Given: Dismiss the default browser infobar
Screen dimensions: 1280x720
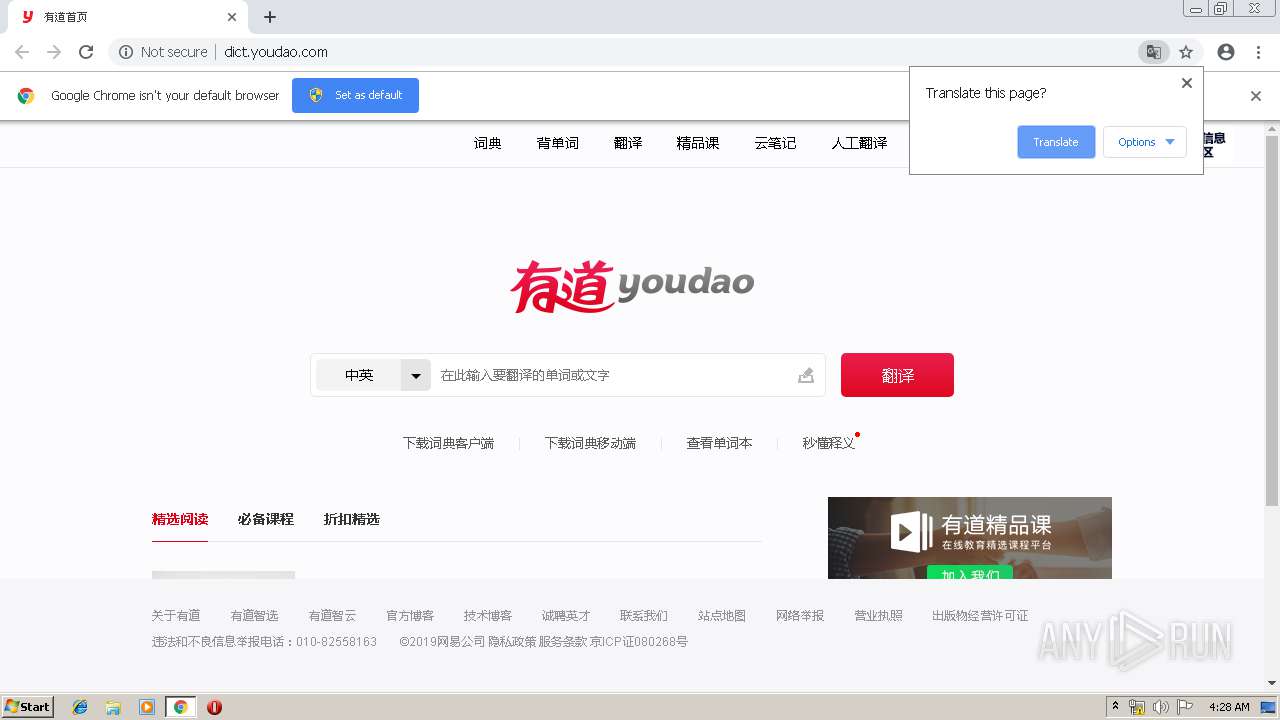Looking at the screenshot, I should tap(1256, 96).
